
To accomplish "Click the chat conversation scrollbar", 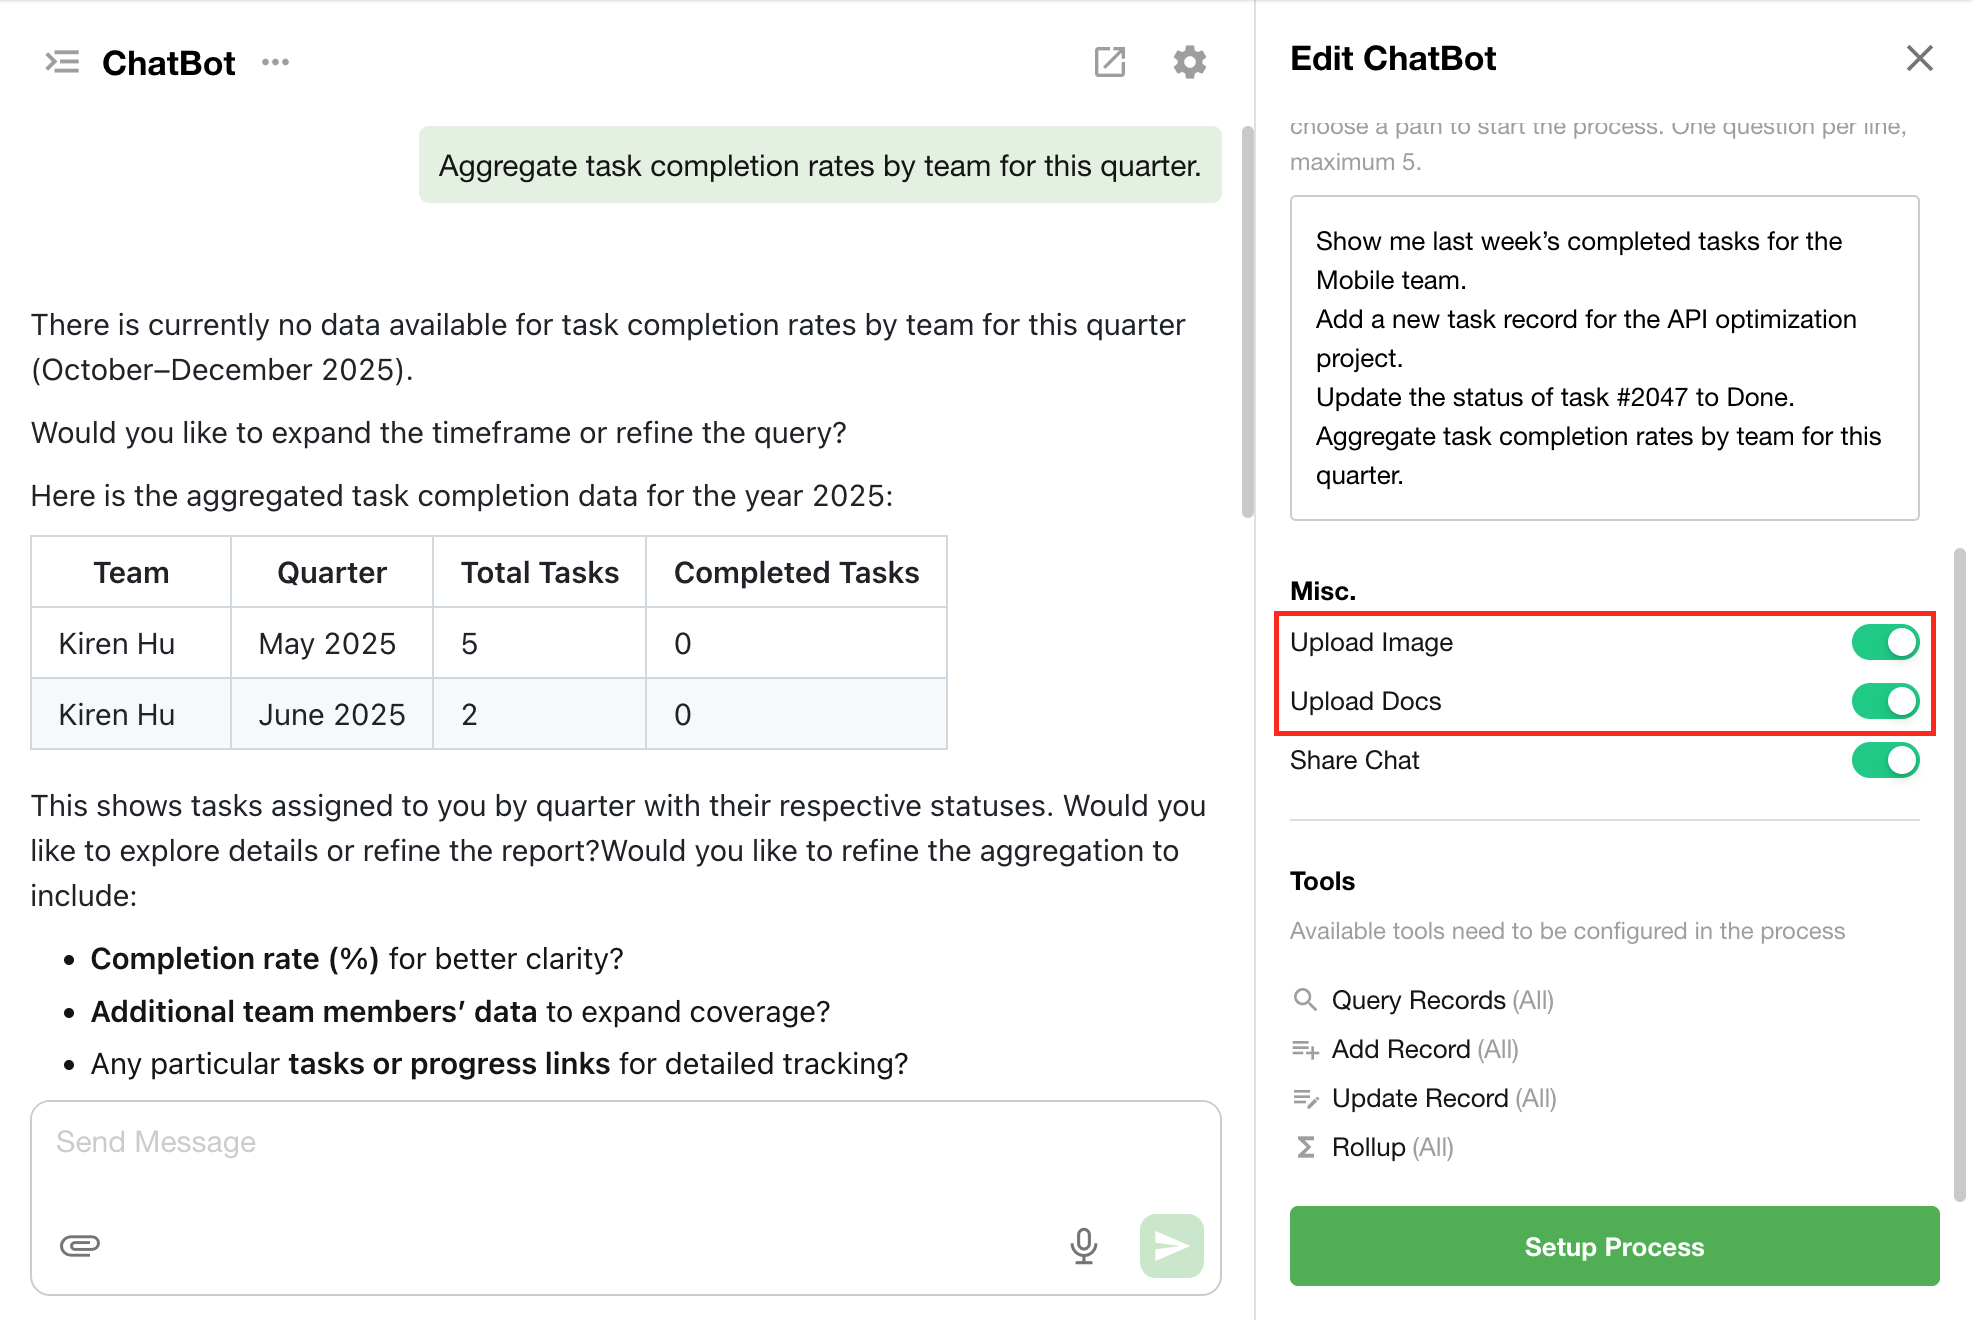I will click(x=1247, y=320).
